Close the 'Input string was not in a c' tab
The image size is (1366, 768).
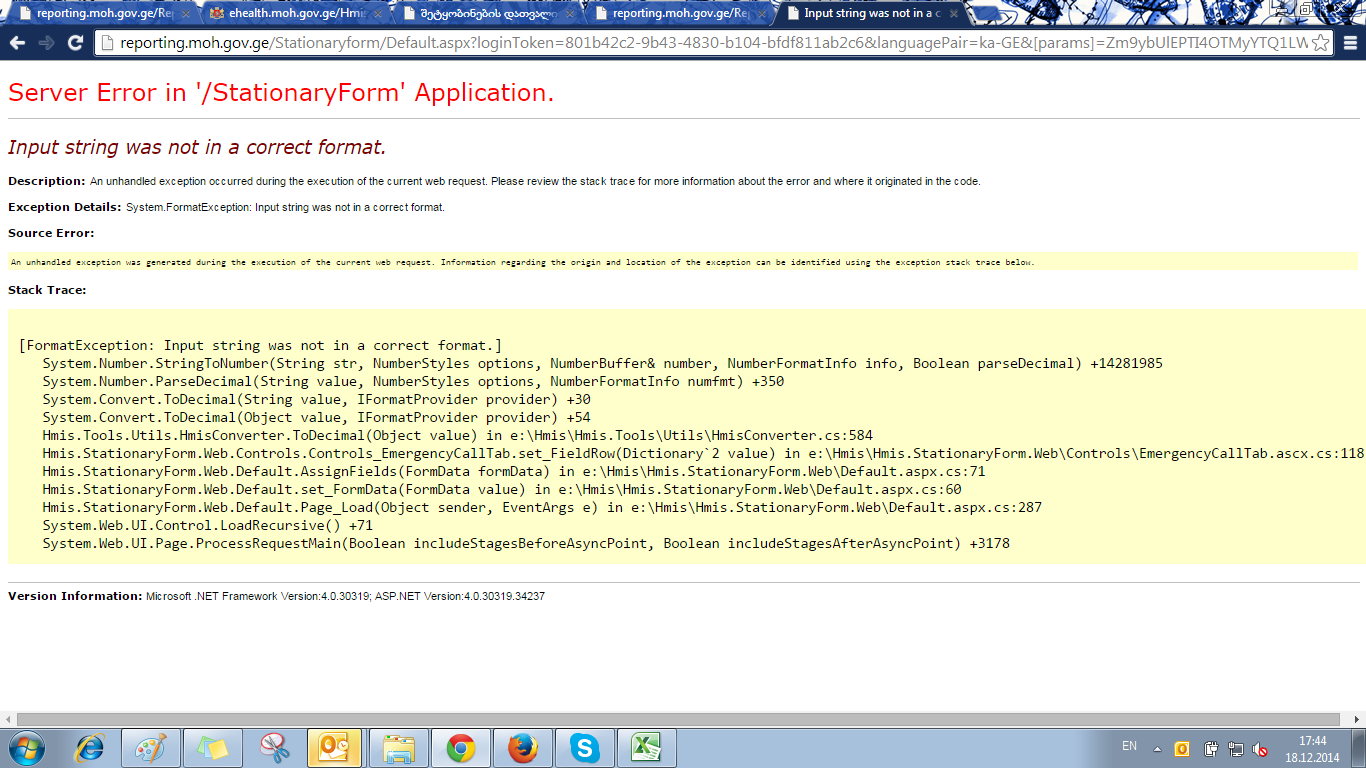(953, 14)
